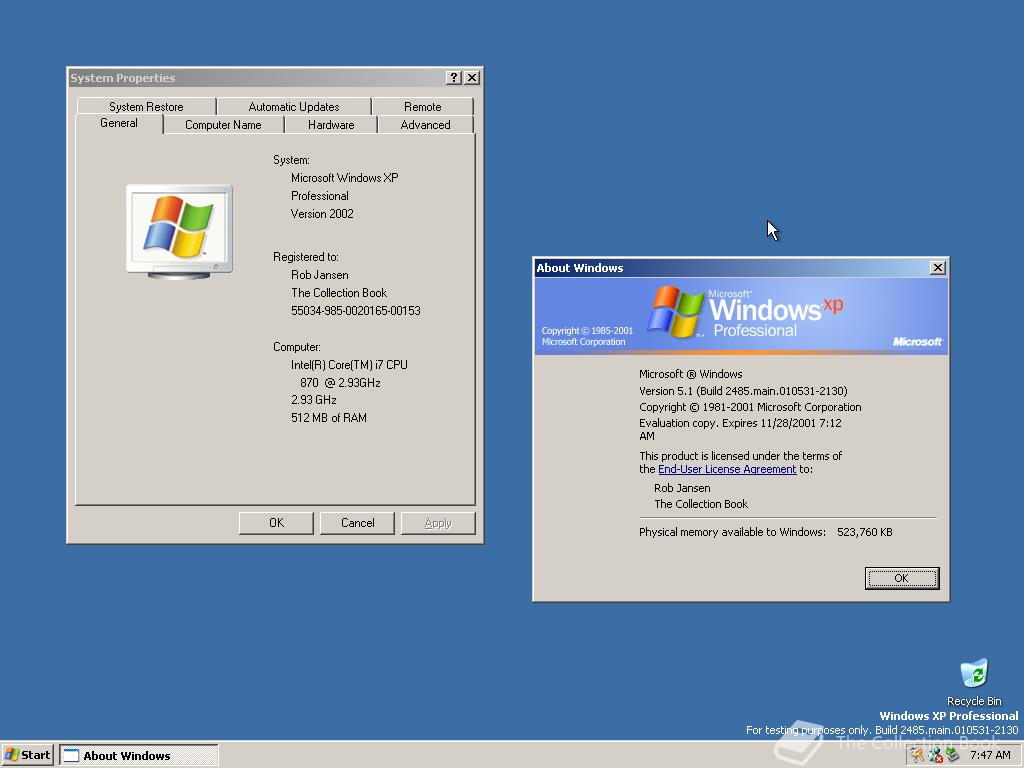Activate the About Windows taskbar button
Screen dimensions: 1024x768
pos(139,756)
